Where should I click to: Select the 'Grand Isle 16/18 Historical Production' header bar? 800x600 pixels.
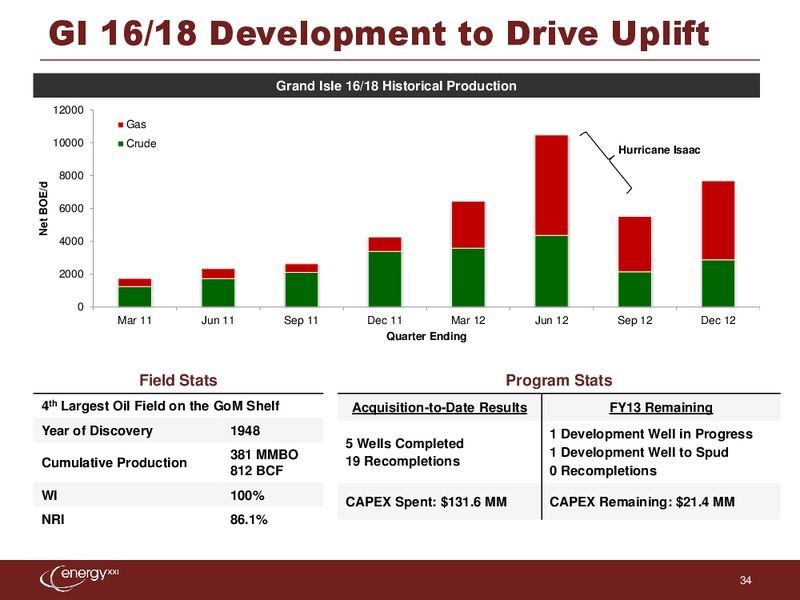(x=396, y=85)
